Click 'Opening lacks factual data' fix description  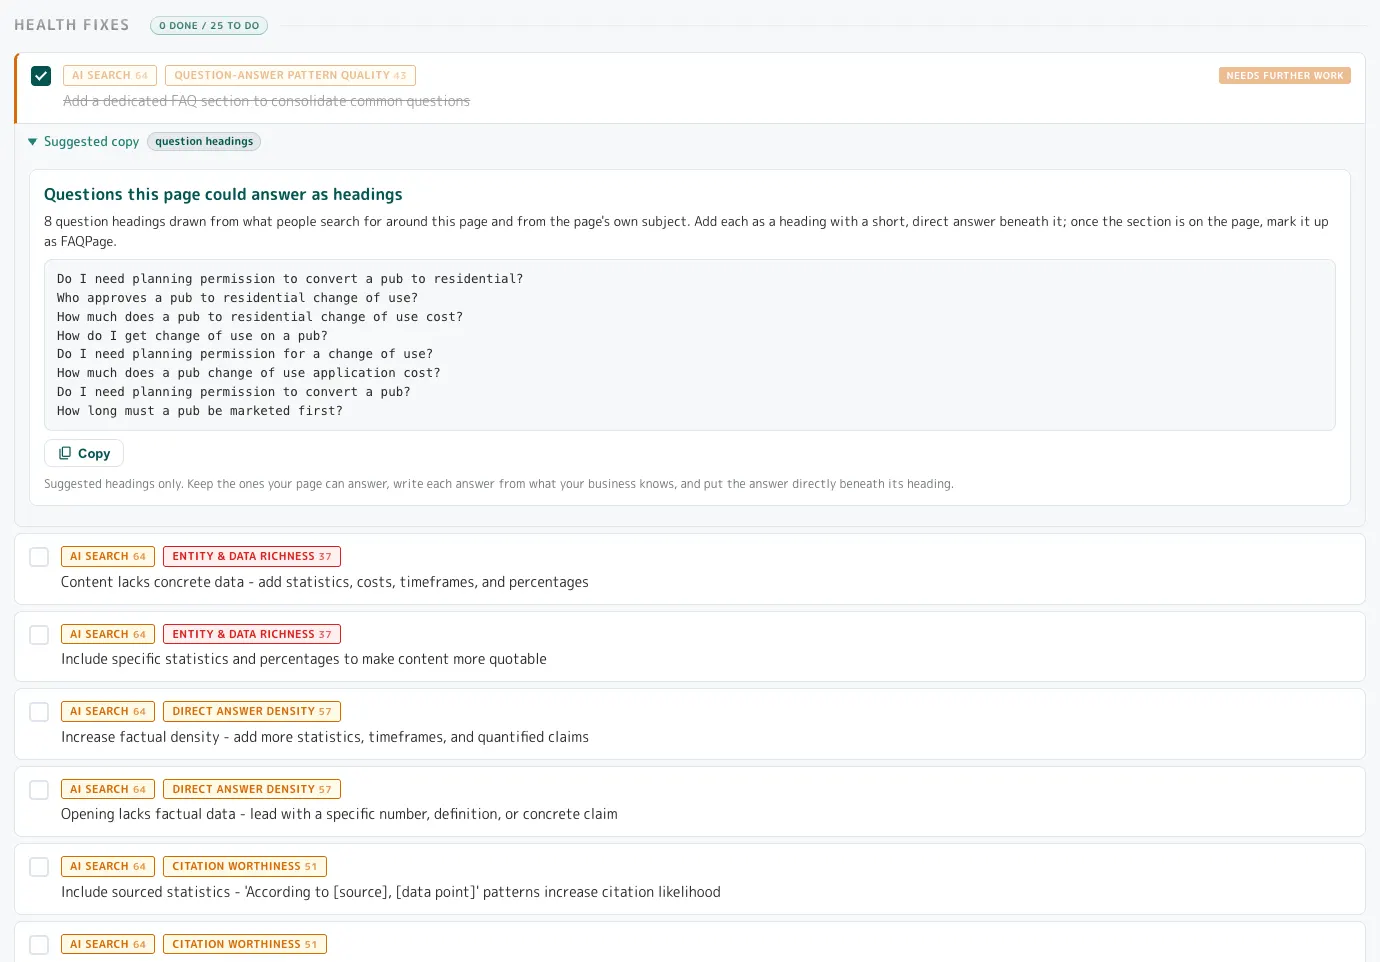[339, 814]
